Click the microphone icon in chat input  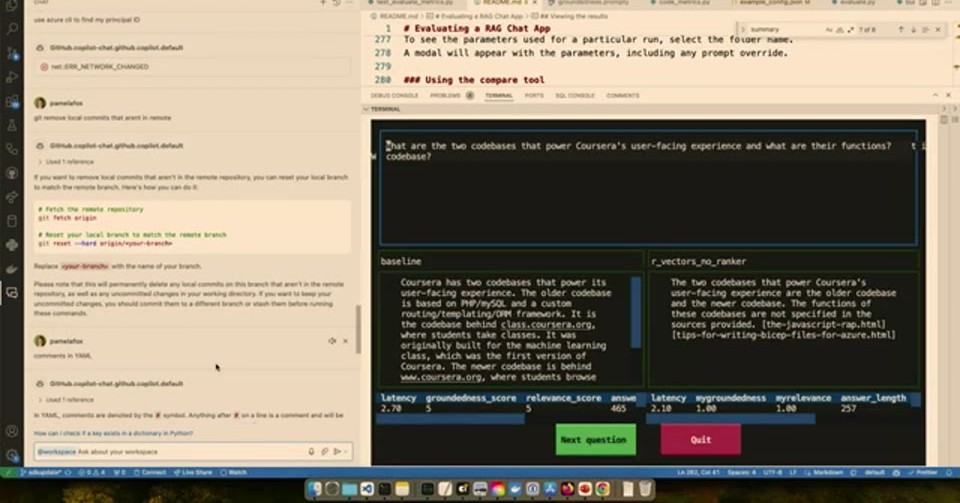(x=311, y=452)
